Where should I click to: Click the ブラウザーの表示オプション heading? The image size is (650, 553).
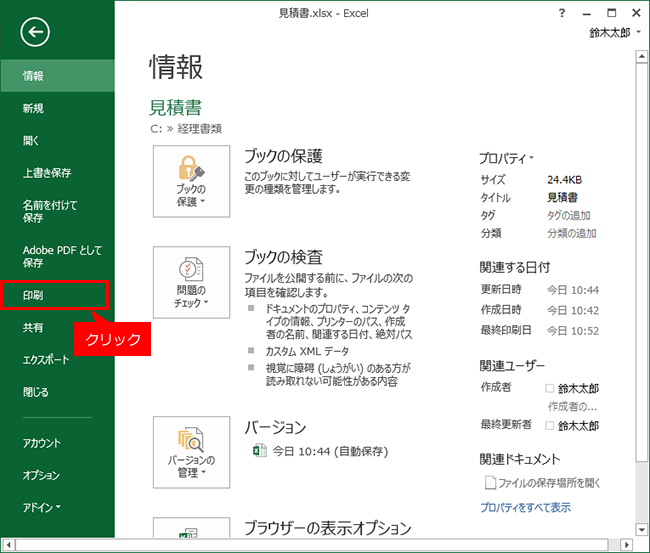point(327,528)
